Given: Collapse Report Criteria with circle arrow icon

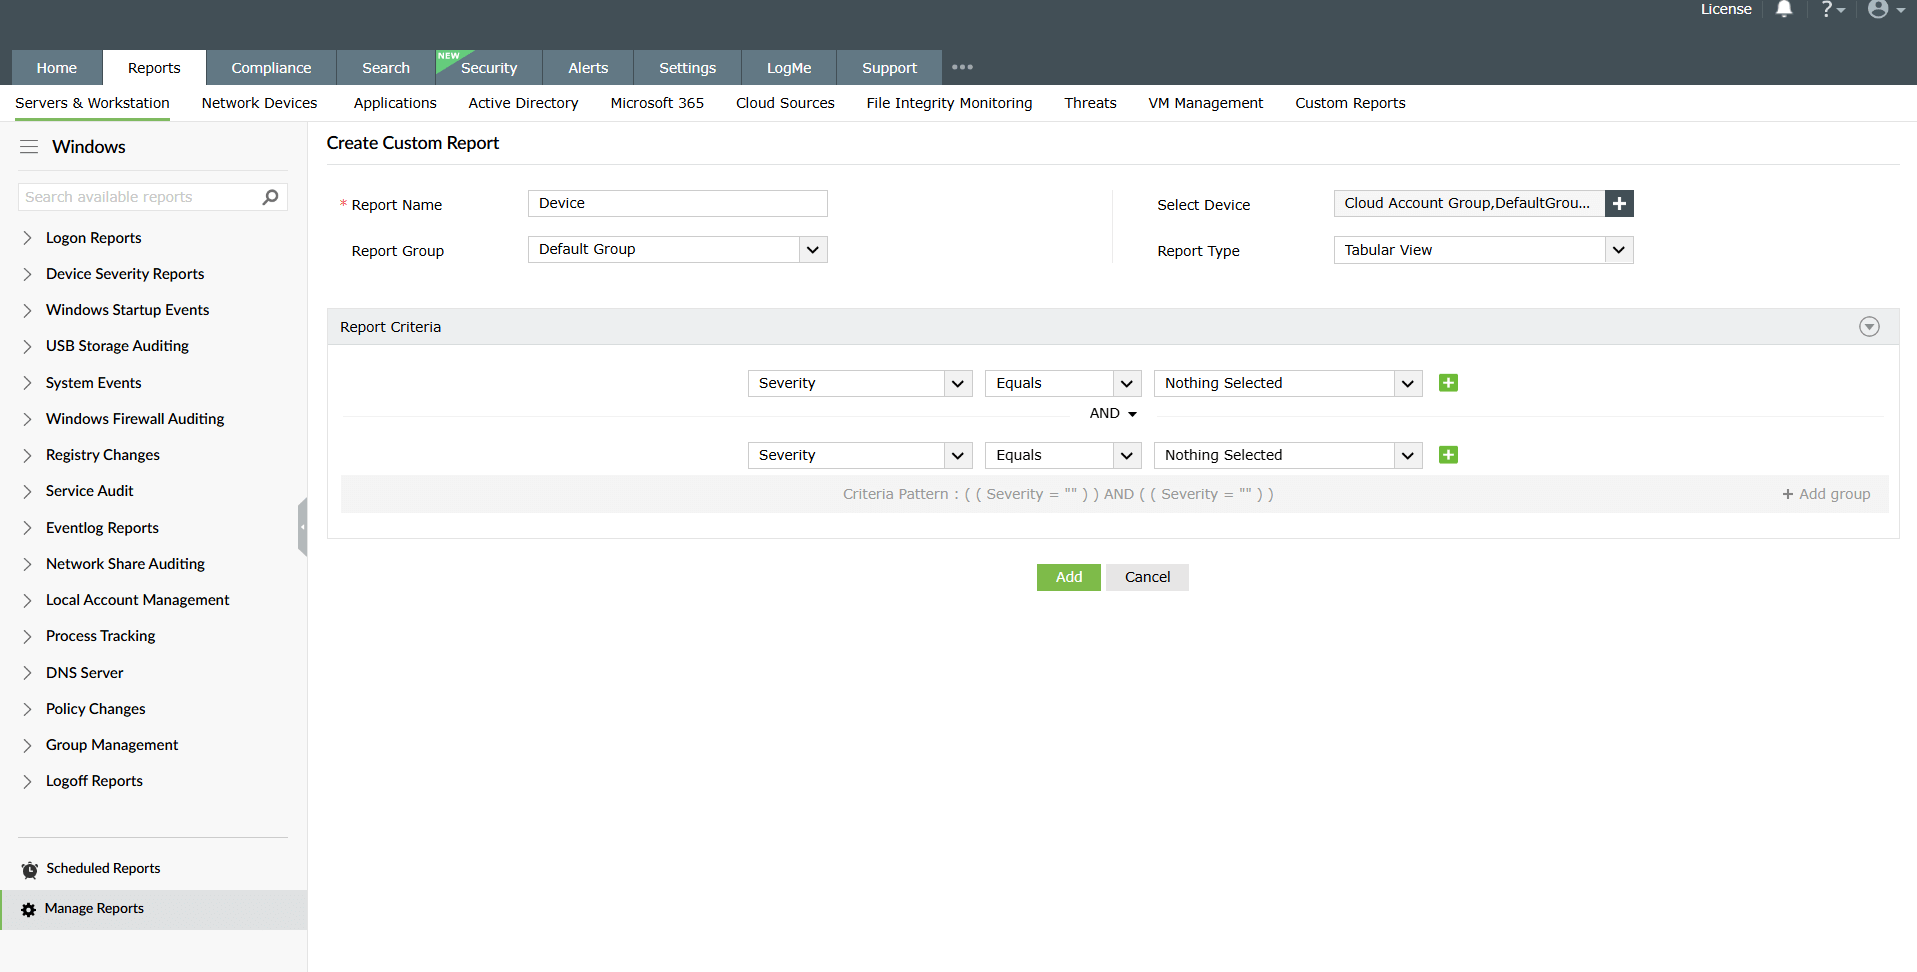Looking at the screenshot, I should click(1869, 327).
